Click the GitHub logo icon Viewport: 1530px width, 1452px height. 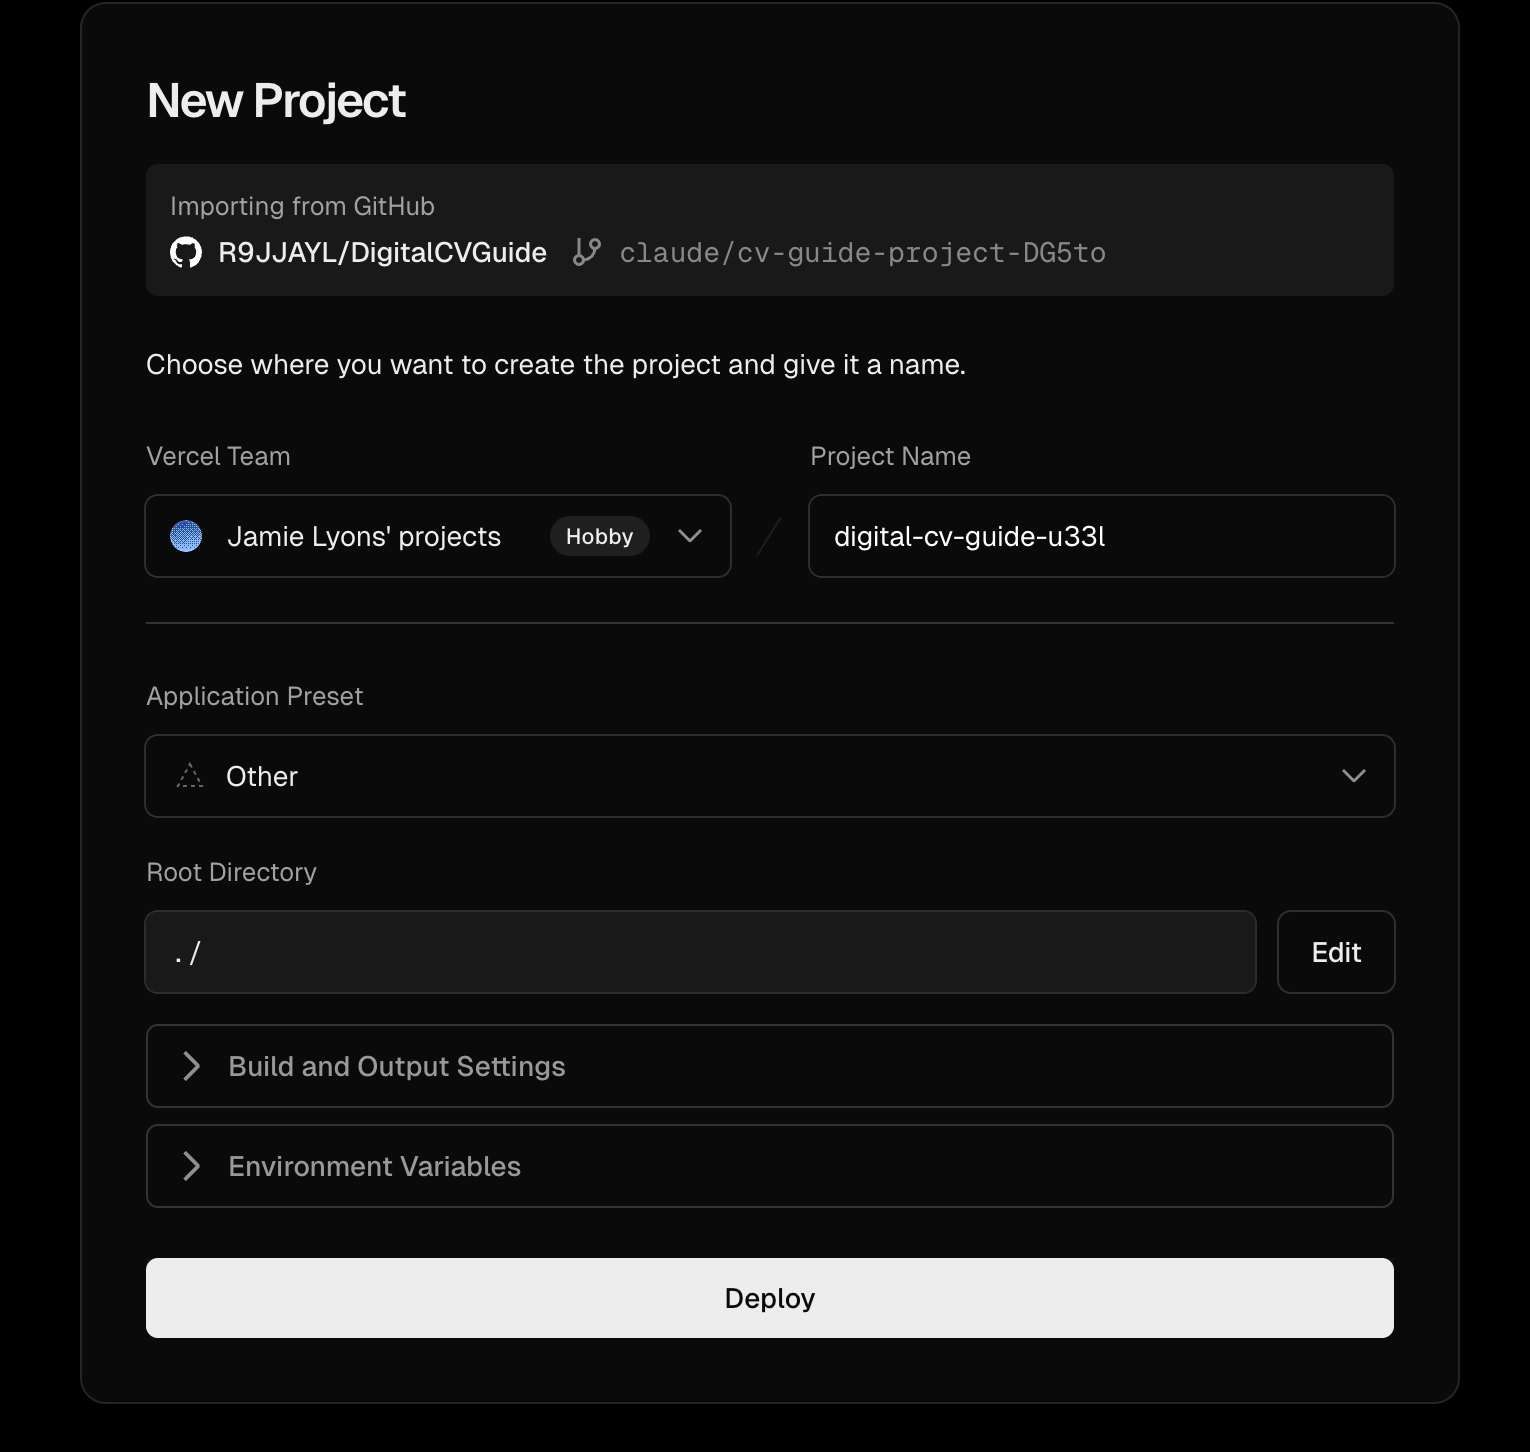[x=186, y=253]
